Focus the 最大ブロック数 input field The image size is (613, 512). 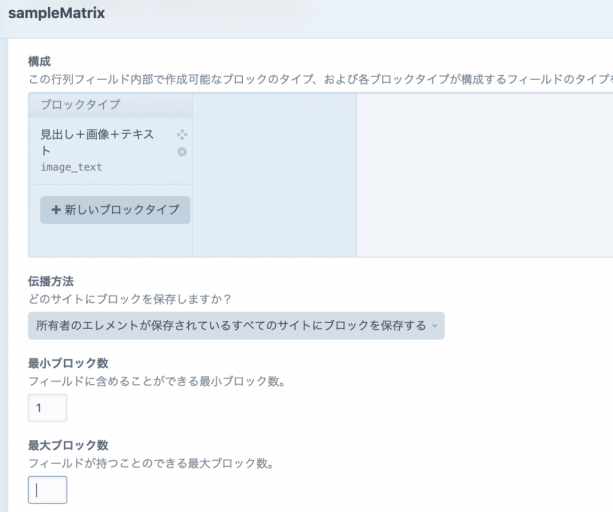(47, 490)
